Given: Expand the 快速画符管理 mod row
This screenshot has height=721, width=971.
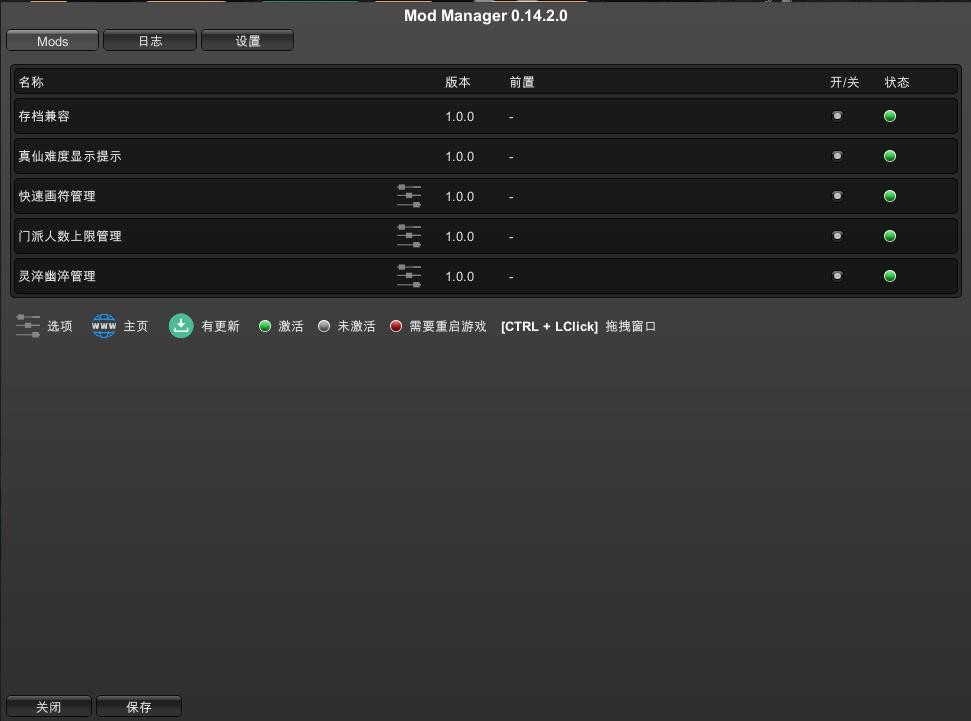Looking at the screenshot, I should click(x=200, y=196).
